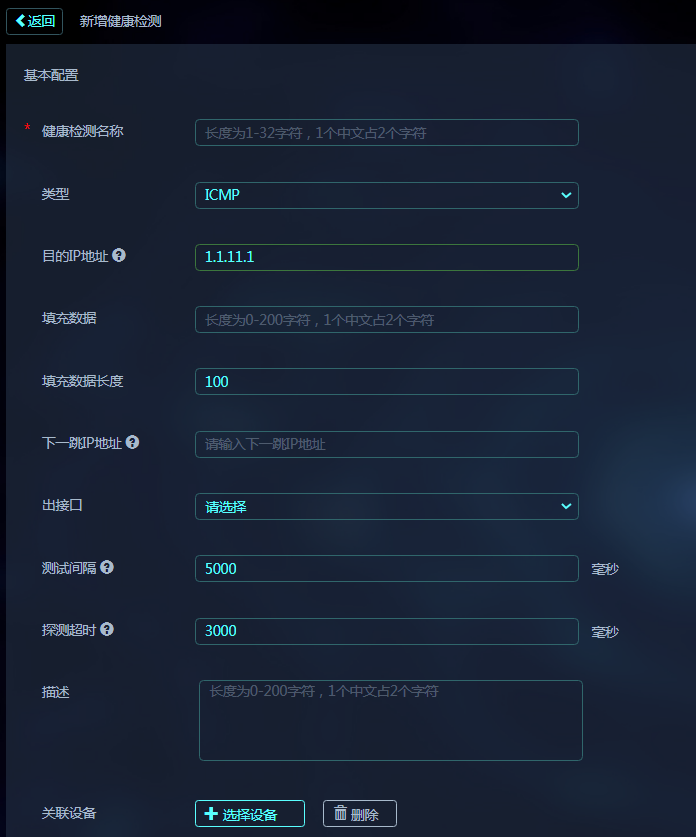Click the help icon next to 目的IP地址
Screen dimensions: 696x837
(x=119, y=255)
